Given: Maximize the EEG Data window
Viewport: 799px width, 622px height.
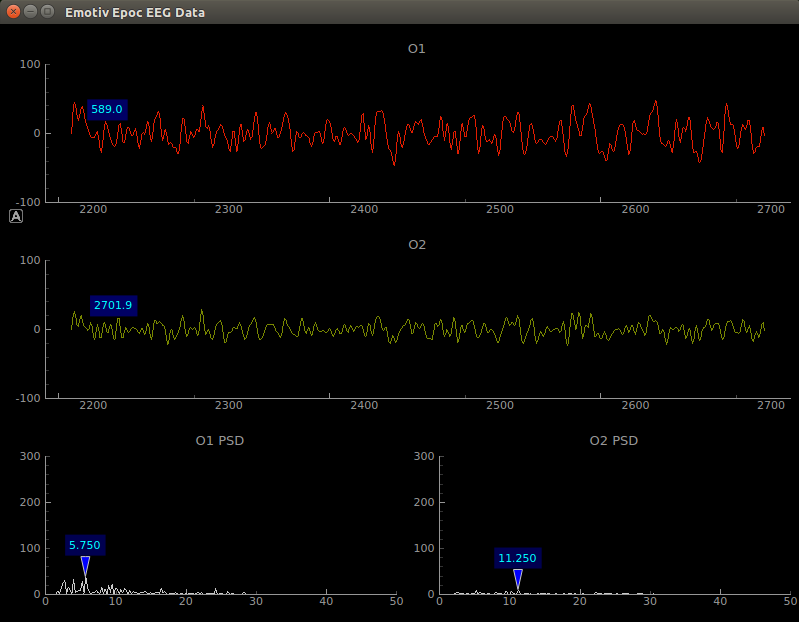Looking at the screenshot, I should click(49, 12).
